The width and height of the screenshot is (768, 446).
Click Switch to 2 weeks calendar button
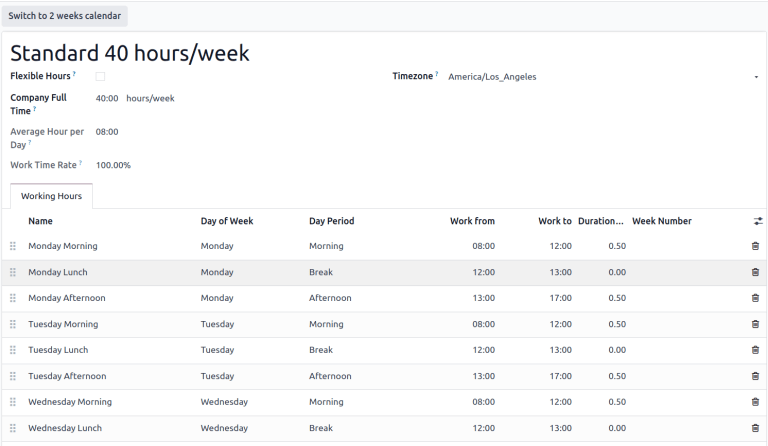65,16
